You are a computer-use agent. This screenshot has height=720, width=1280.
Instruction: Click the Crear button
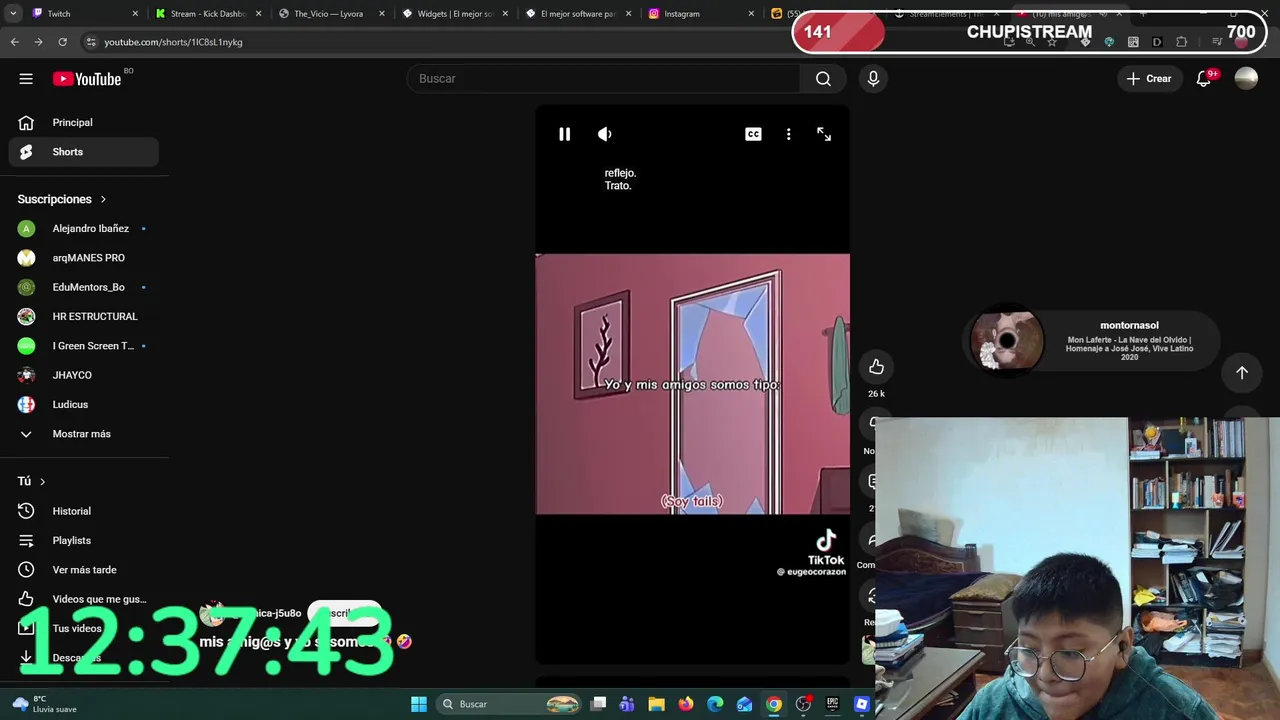1149,79
